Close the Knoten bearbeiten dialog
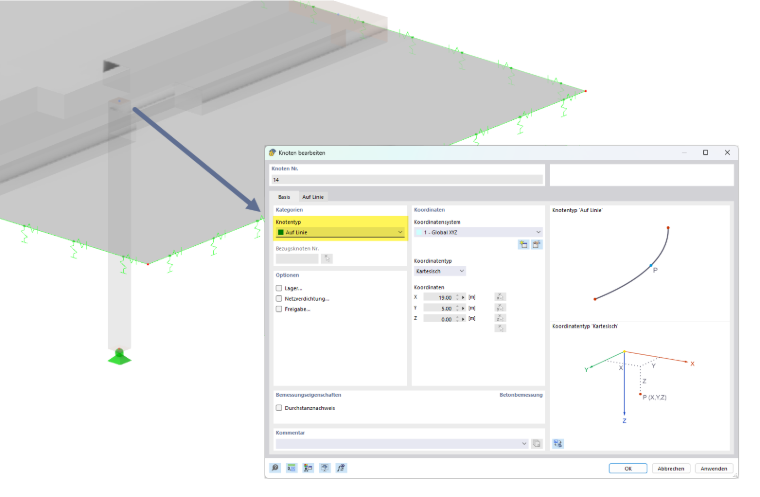This screenshot has width=760, height=497. click(727, 153)
